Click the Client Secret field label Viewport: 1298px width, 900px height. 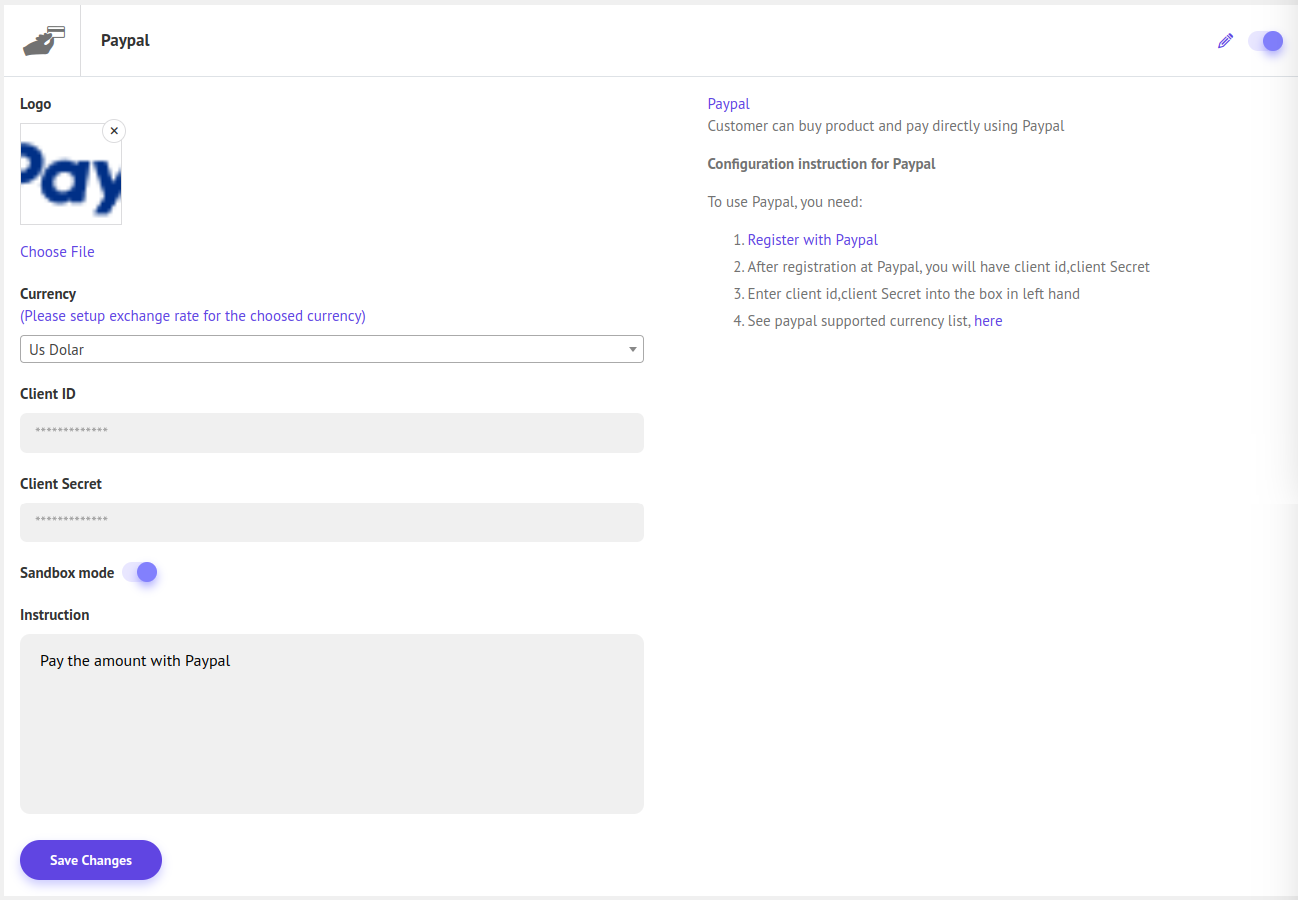click(61, 484)
